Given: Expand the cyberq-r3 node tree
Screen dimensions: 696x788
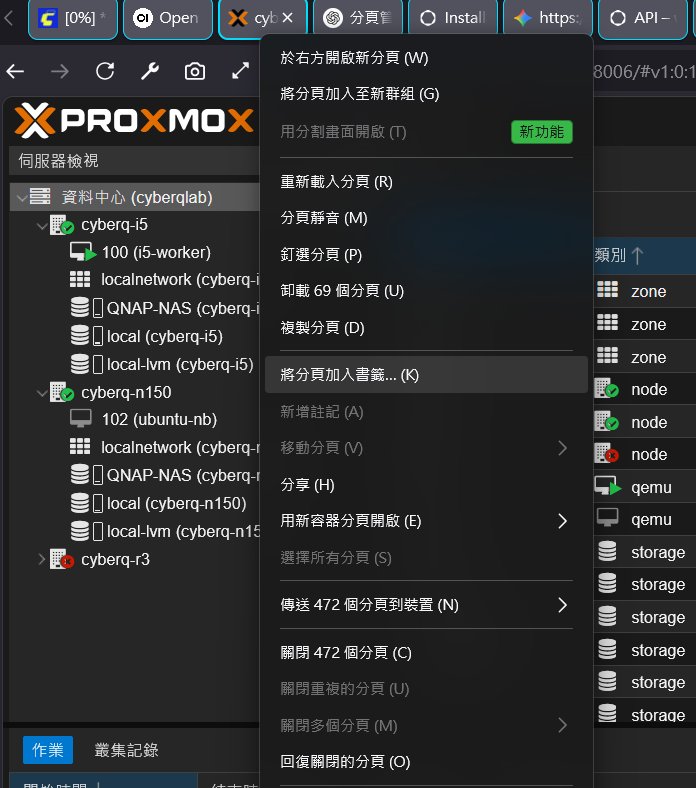Looking at the screenshot, I should [41, 559].
